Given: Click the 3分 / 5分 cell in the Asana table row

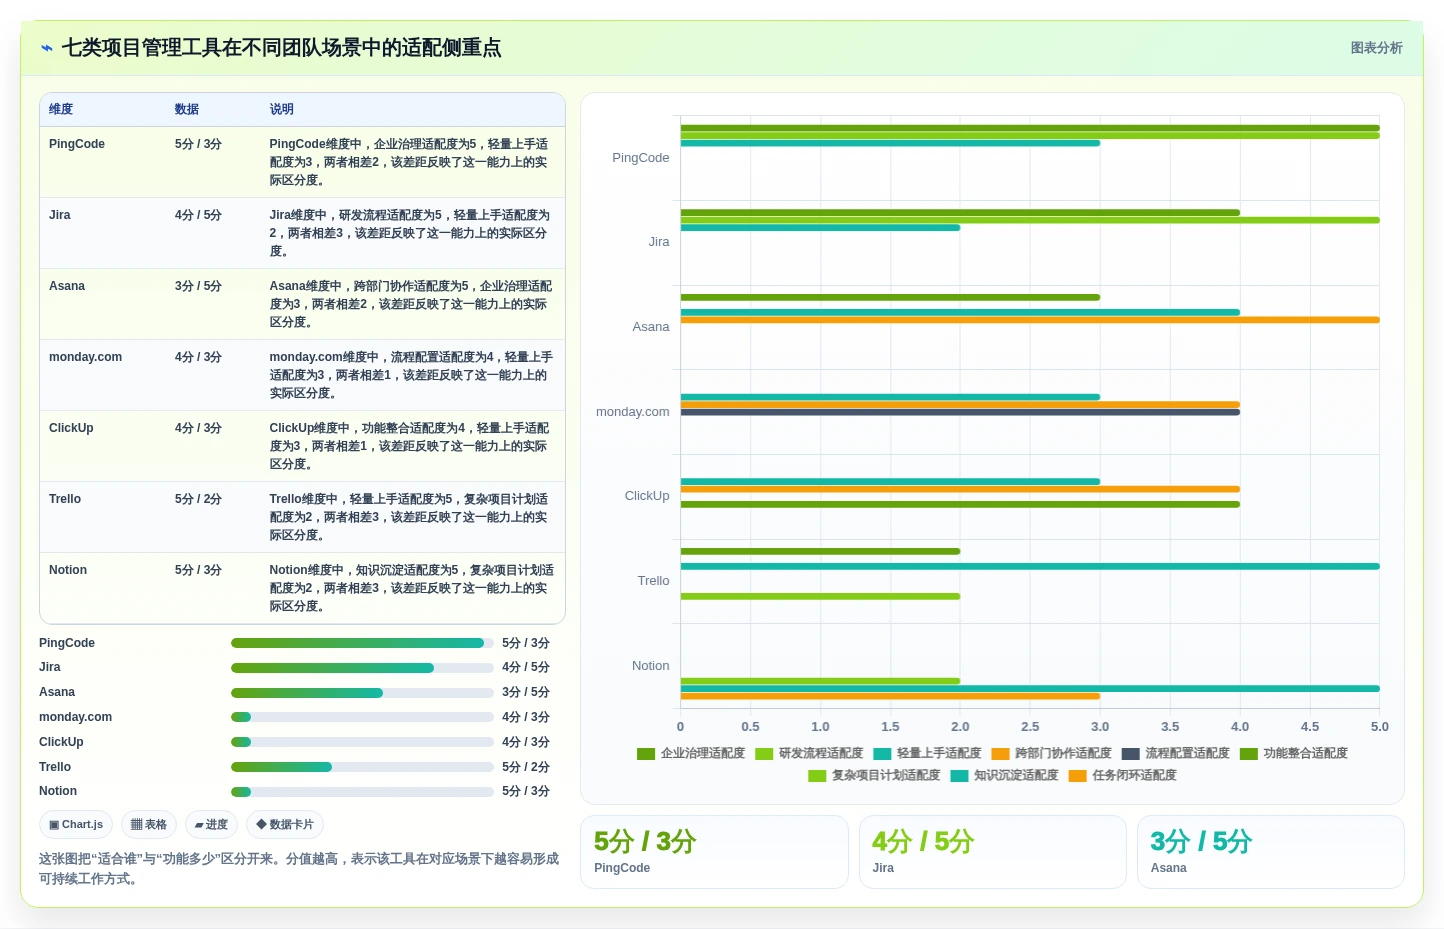Looking at the screenshot, I should [198, 286].
